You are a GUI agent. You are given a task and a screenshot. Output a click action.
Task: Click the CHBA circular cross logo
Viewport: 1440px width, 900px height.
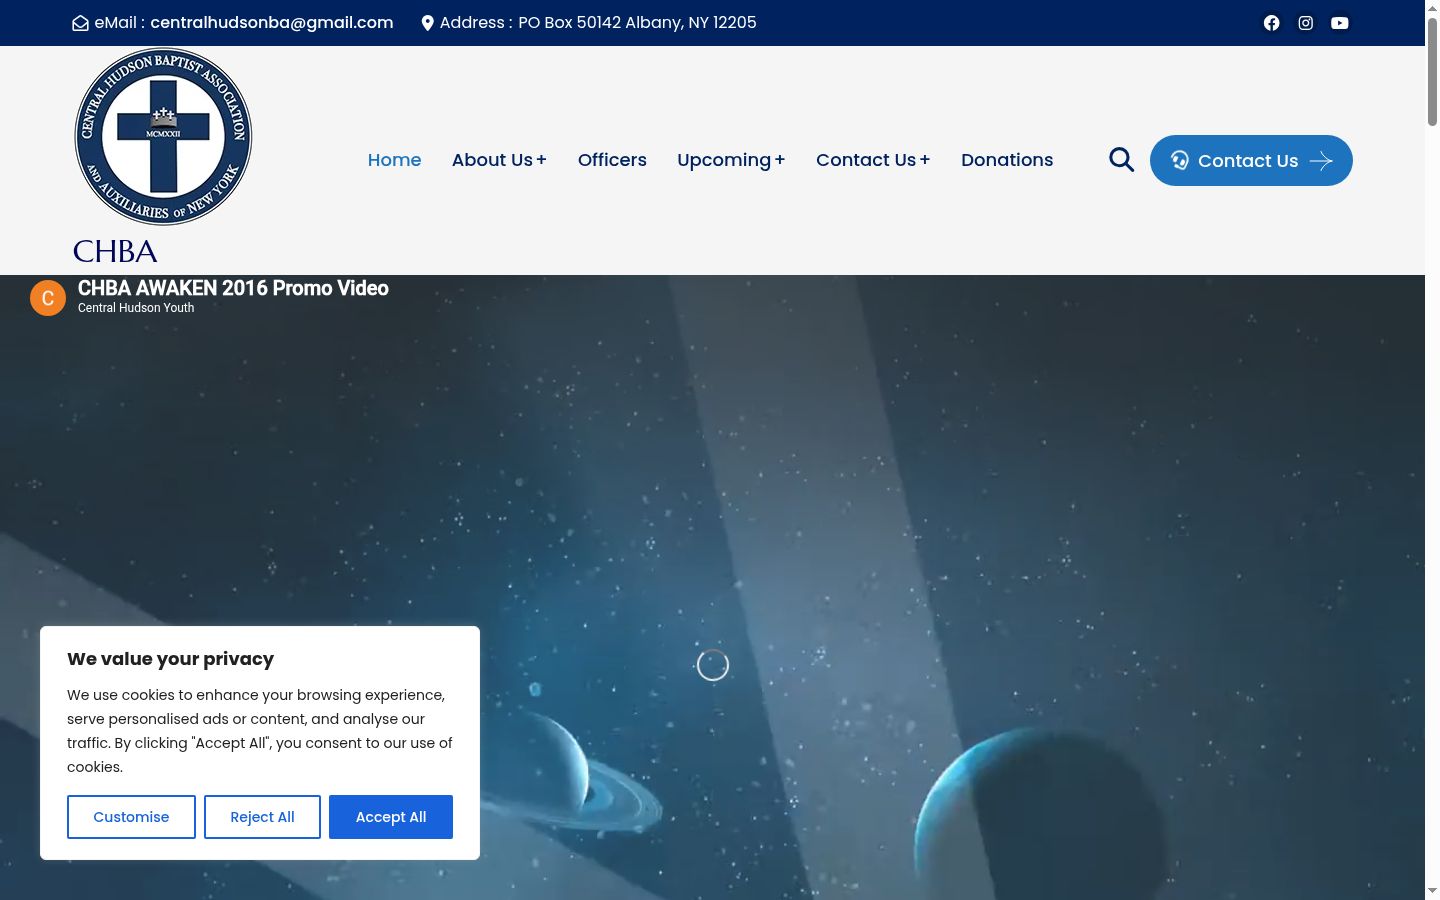(163, 137)
